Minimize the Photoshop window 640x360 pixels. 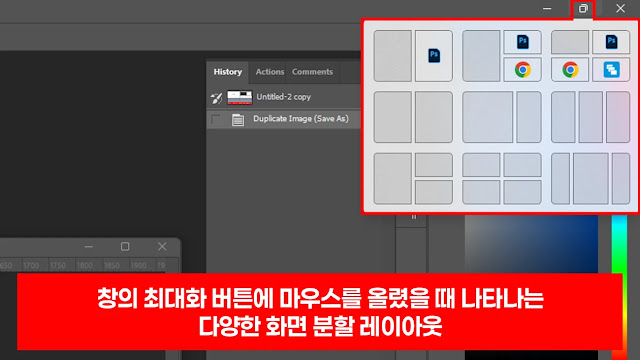click(547, 9)
